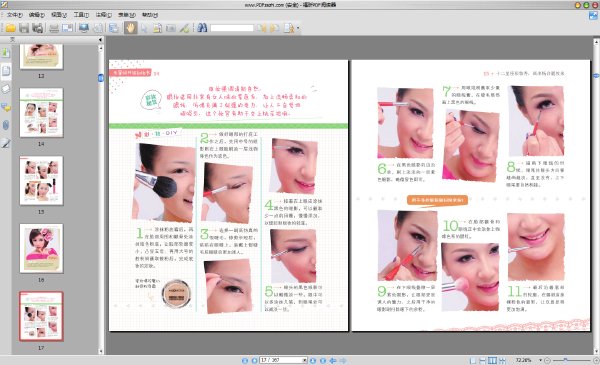Click the thumbnail panel scrollbar down arrow
Image resolution: width=600 pixels, height=365 pixels.
[x=101, y=351]
